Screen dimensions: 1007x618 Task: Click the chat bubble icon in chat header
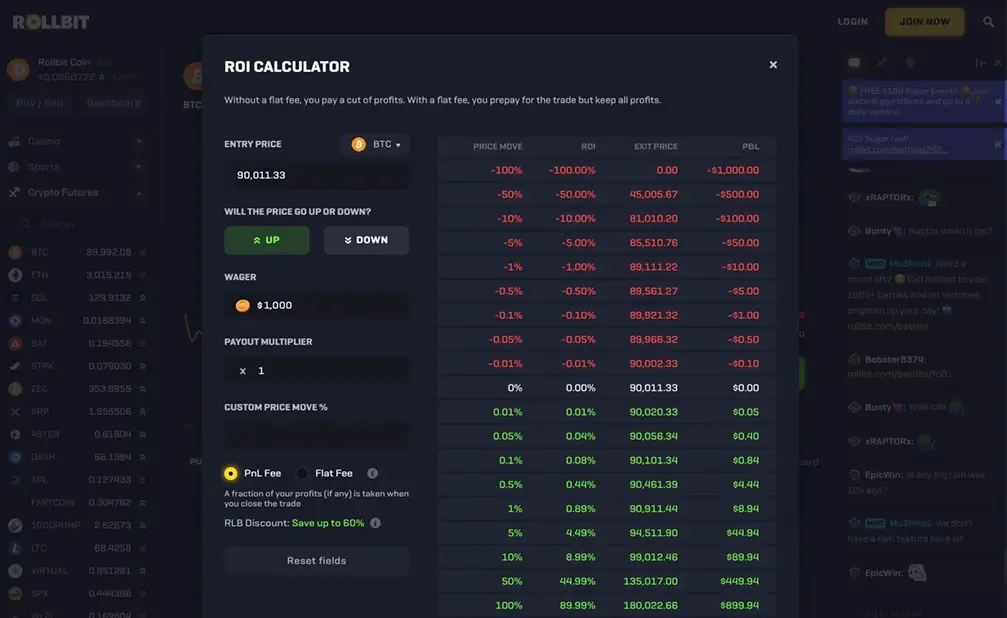(853, 61)
